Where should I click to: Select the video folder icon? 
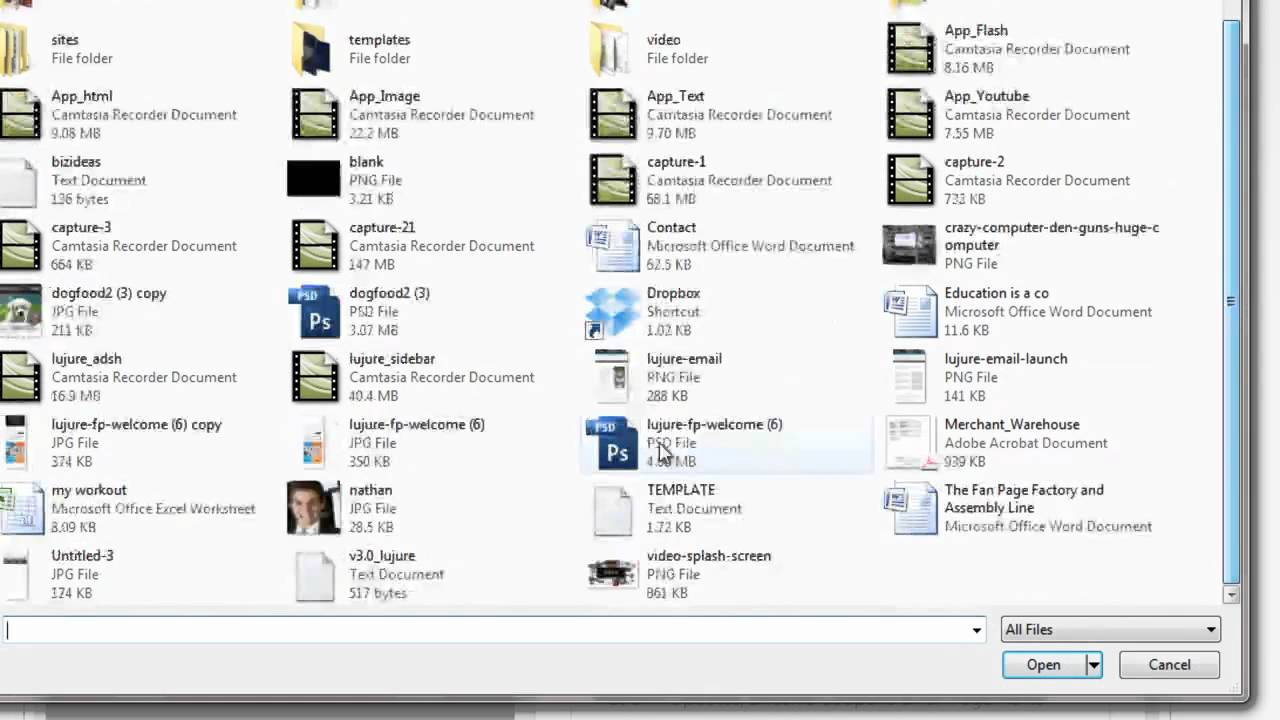610,49
